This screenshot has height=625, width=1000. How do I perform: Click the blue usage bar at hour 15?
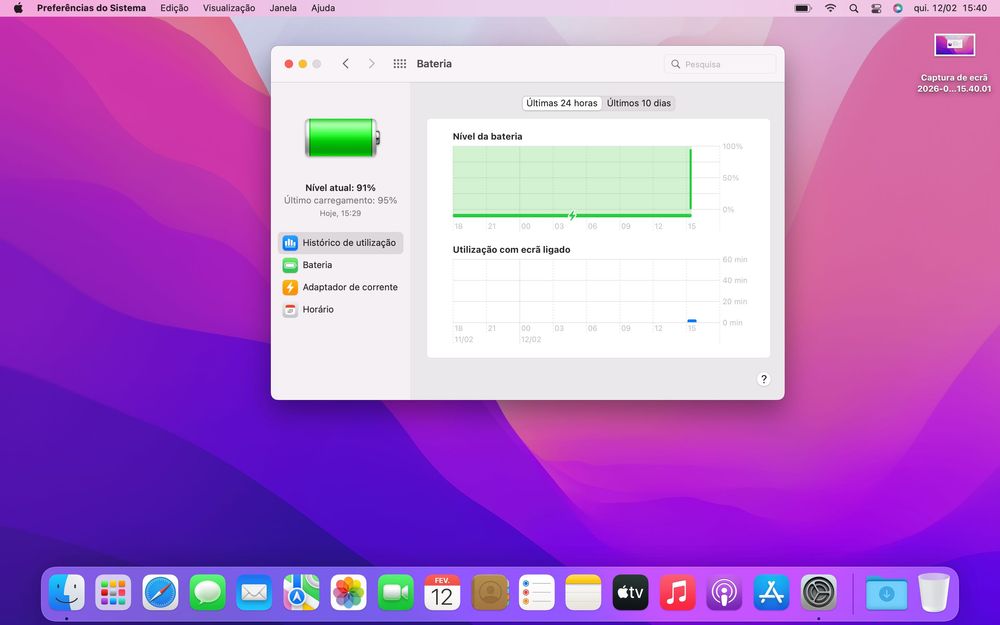click(692, 321)
